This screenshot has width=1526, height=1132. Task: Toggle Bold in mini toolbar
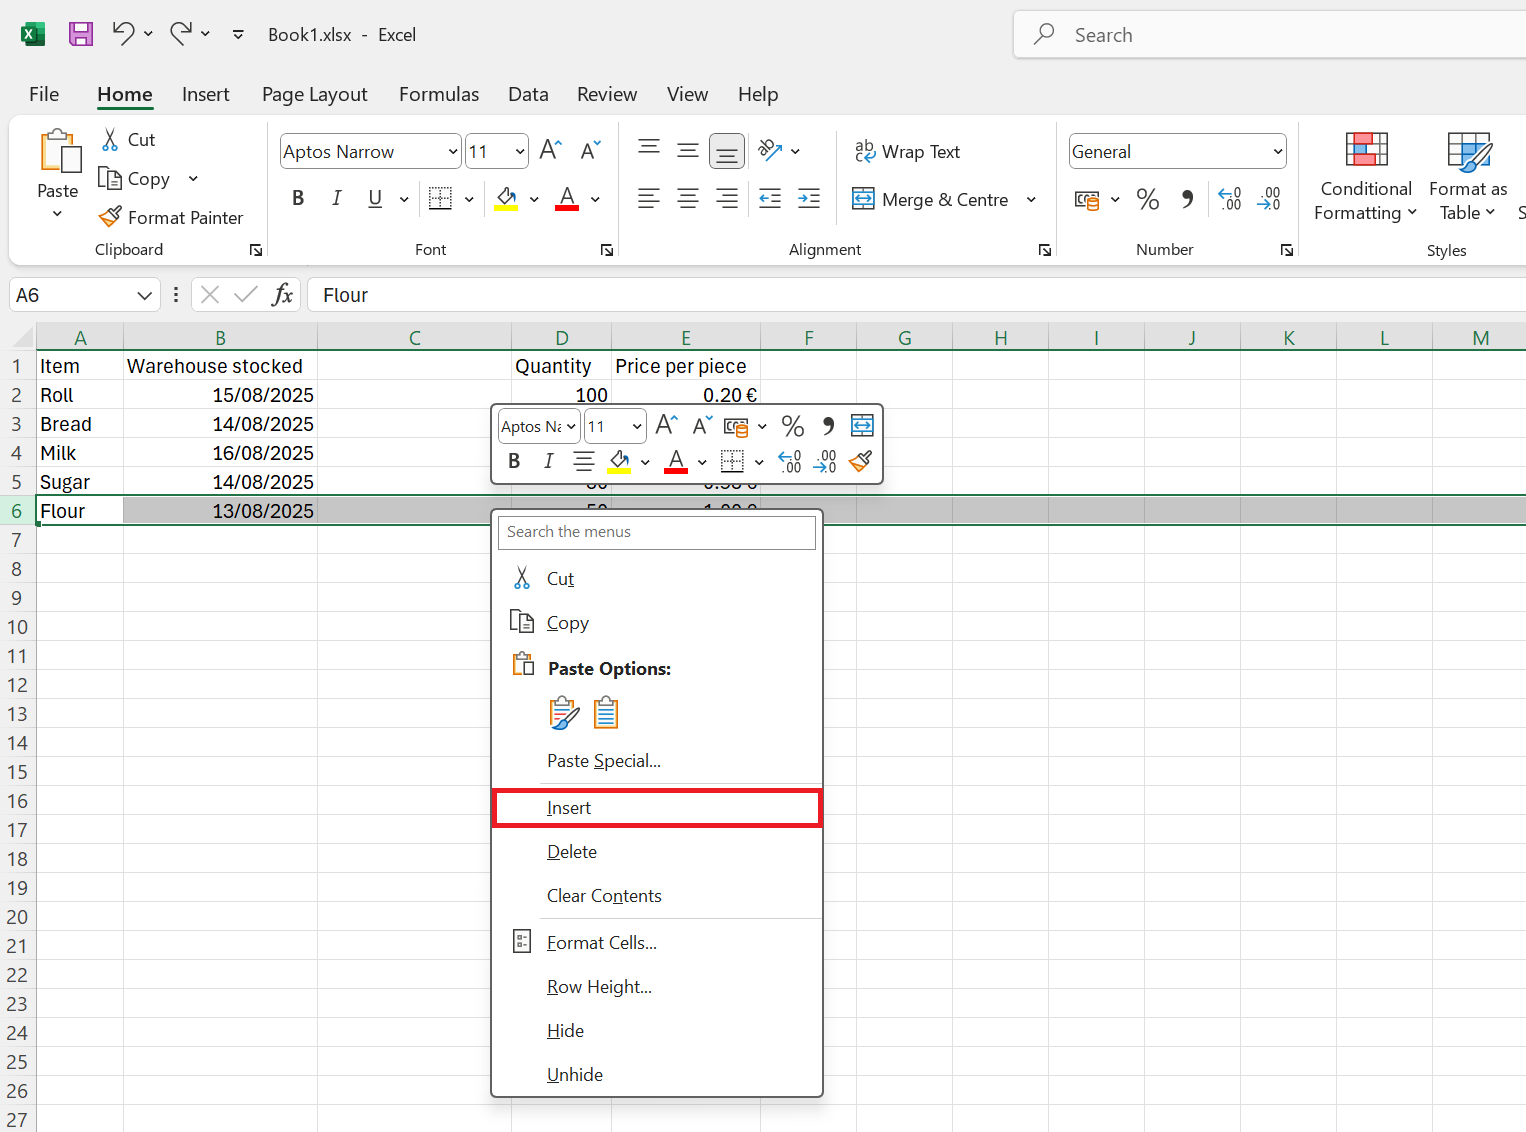(x=514, y=461)
